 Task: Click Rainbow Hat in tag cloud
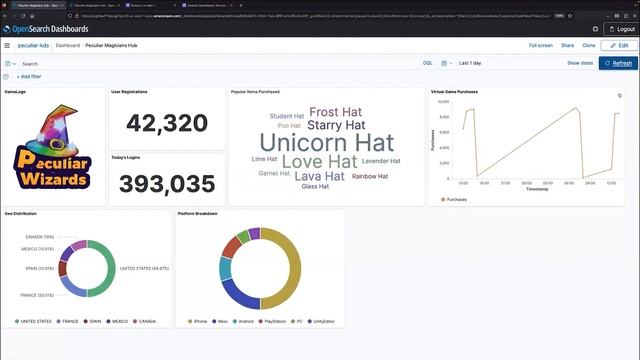(370, 176)
